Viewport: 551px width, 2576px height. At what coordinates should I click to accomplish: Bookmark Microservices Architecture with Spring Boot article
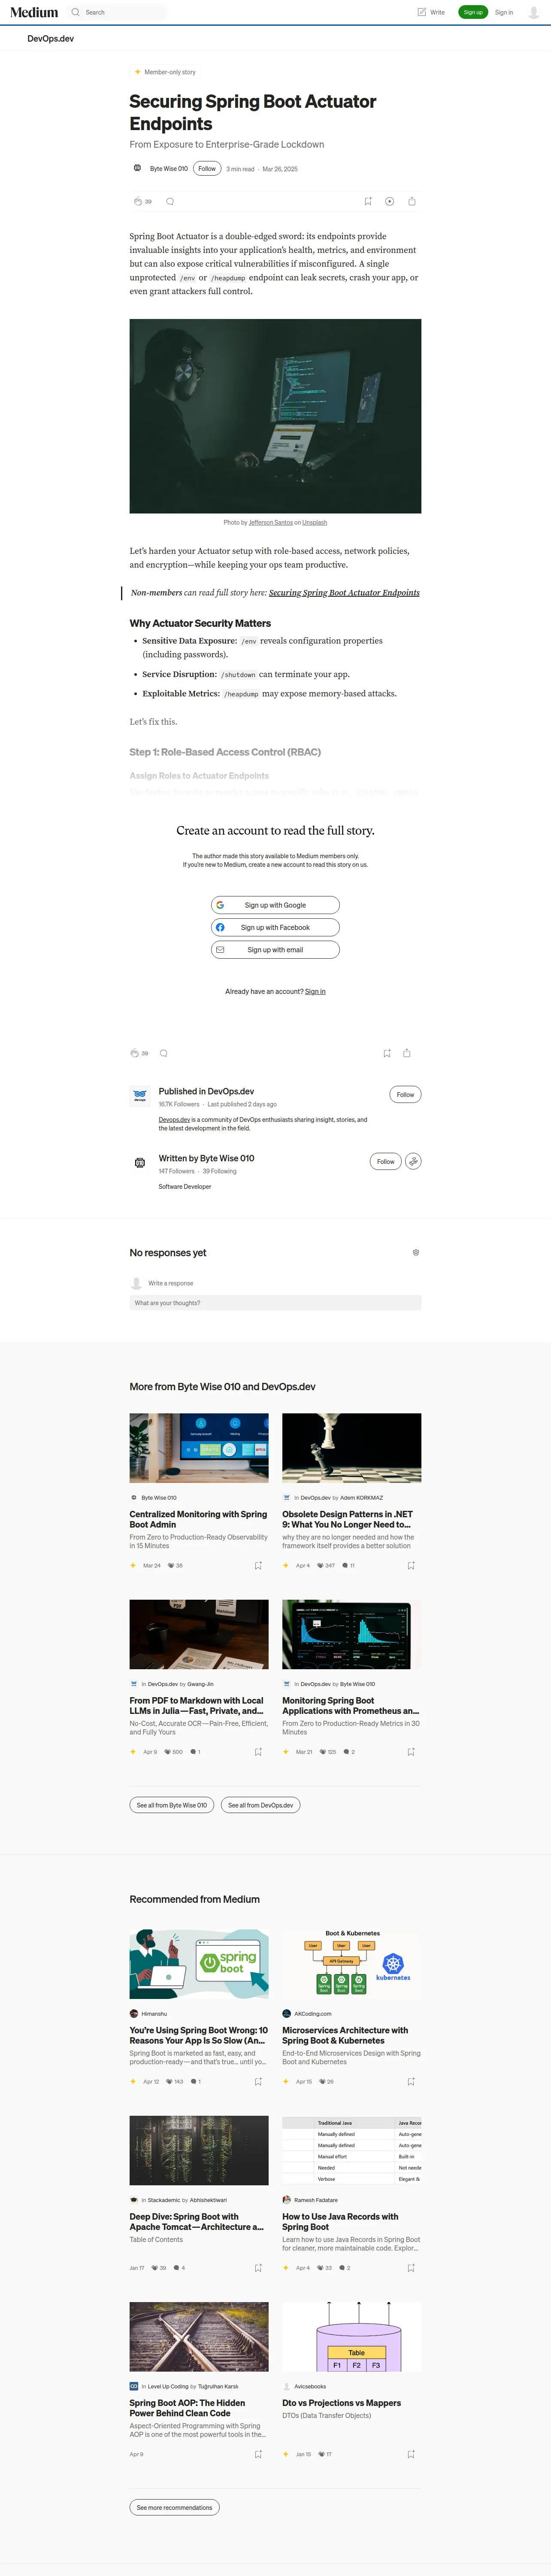tap(411, 2082)
